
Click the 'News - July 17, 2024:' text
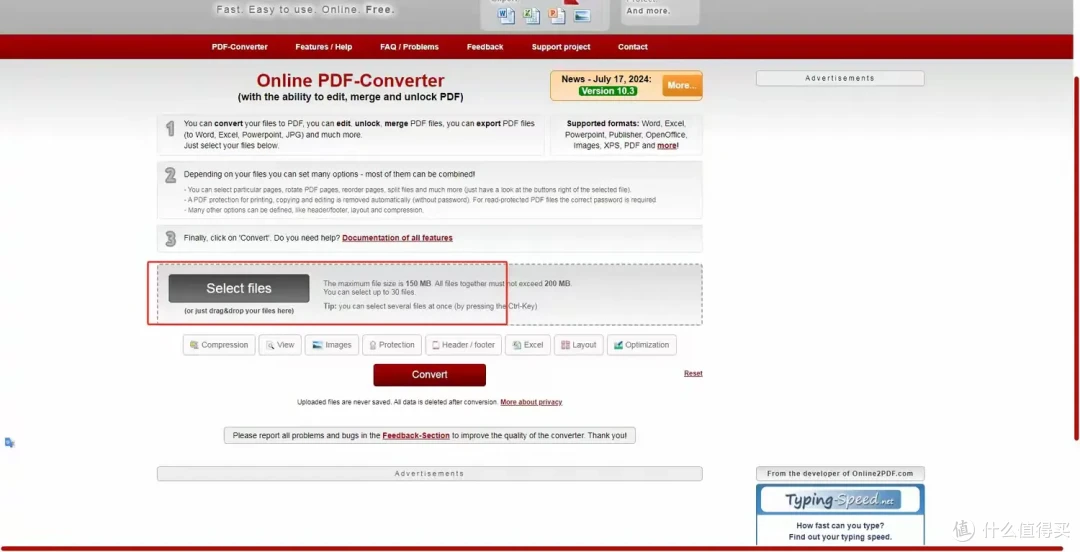(606, 79)
